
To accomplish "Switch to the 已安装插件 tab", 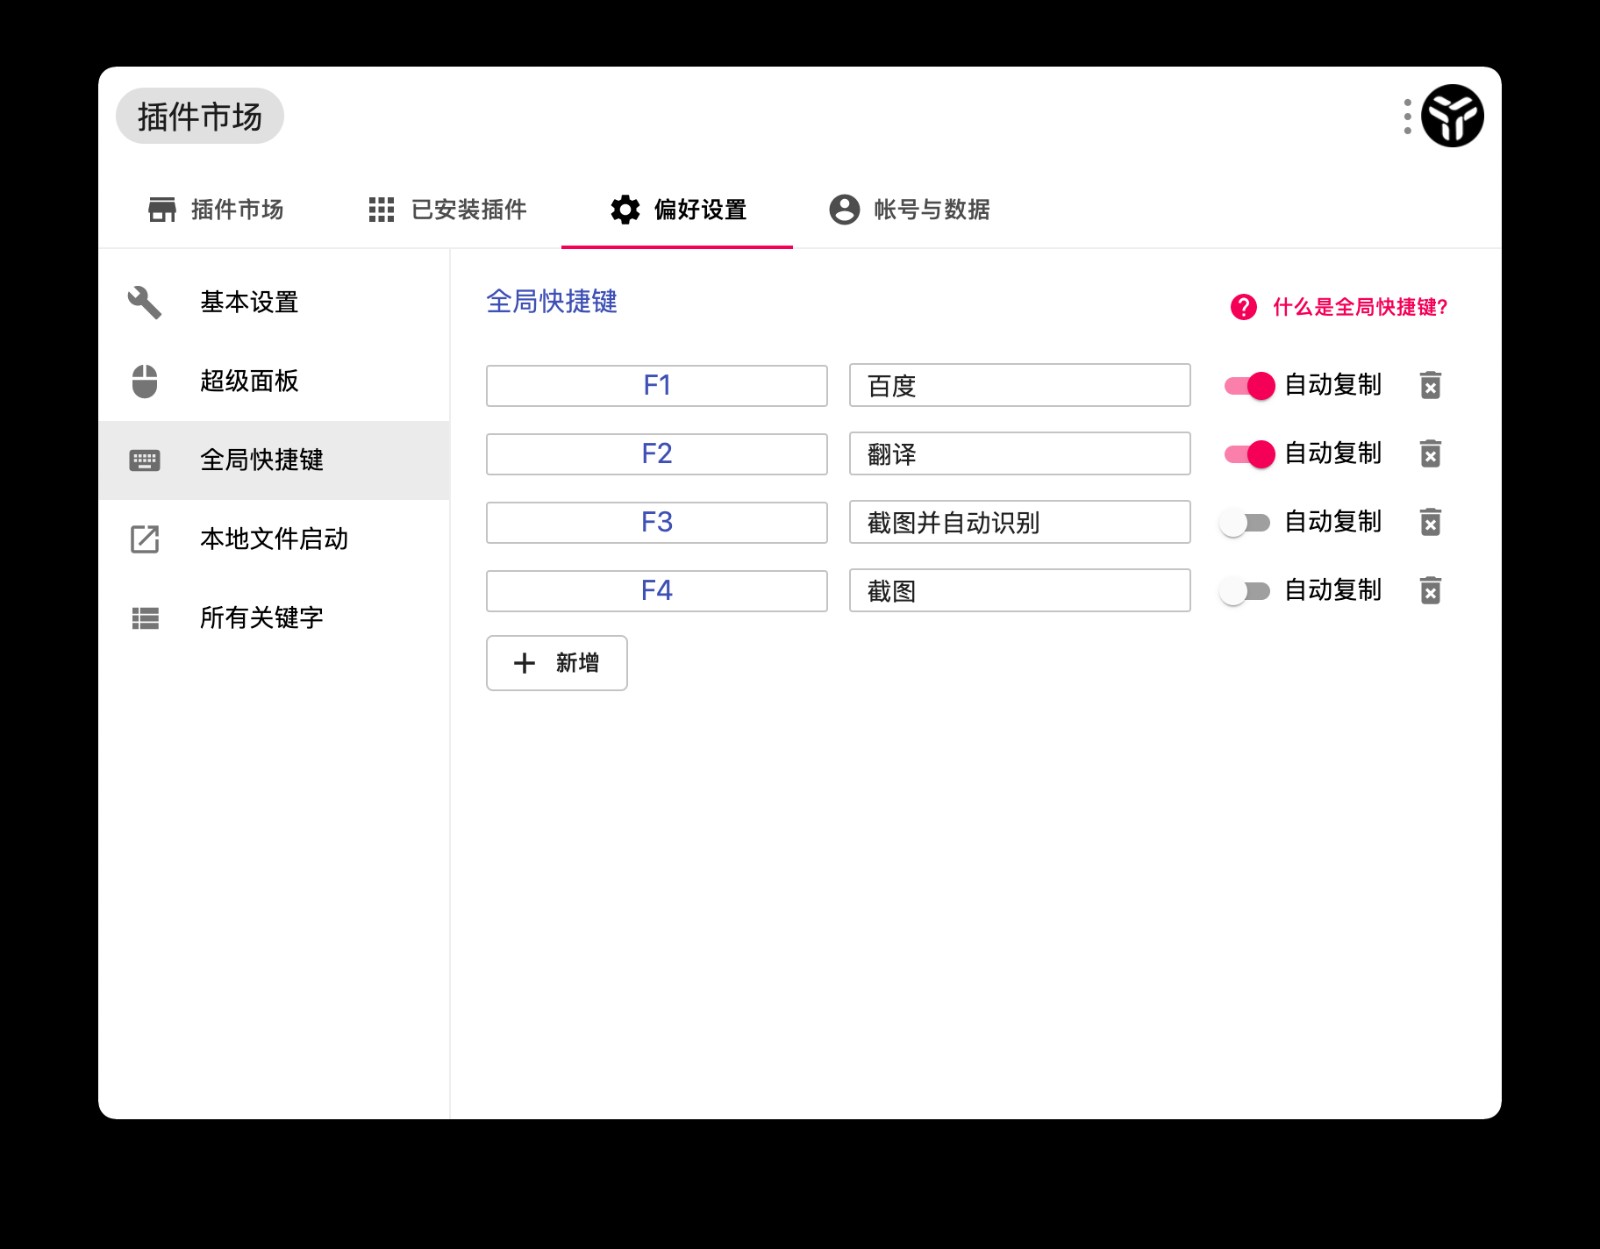I will click(x=447, y=209).
